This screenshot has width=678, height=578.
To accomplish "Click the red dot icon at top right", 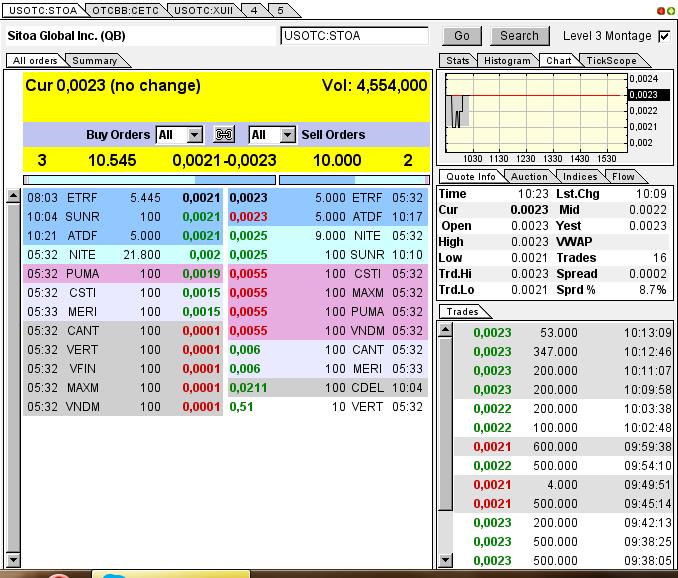I will coord(660,10).
